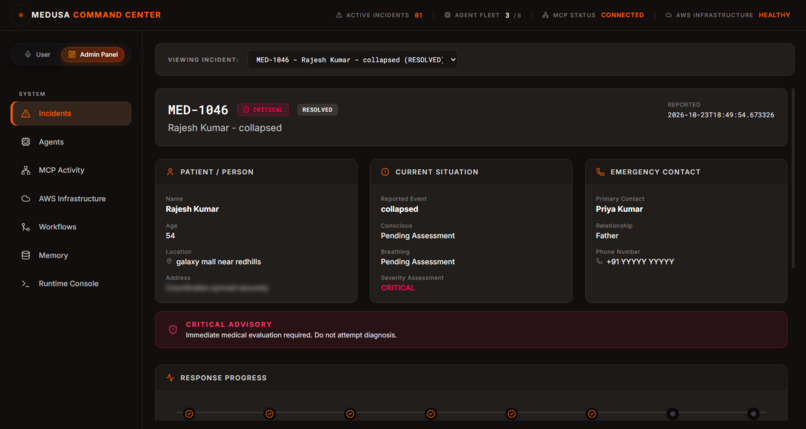Select the fifth completed progress step

click(511, 414)
